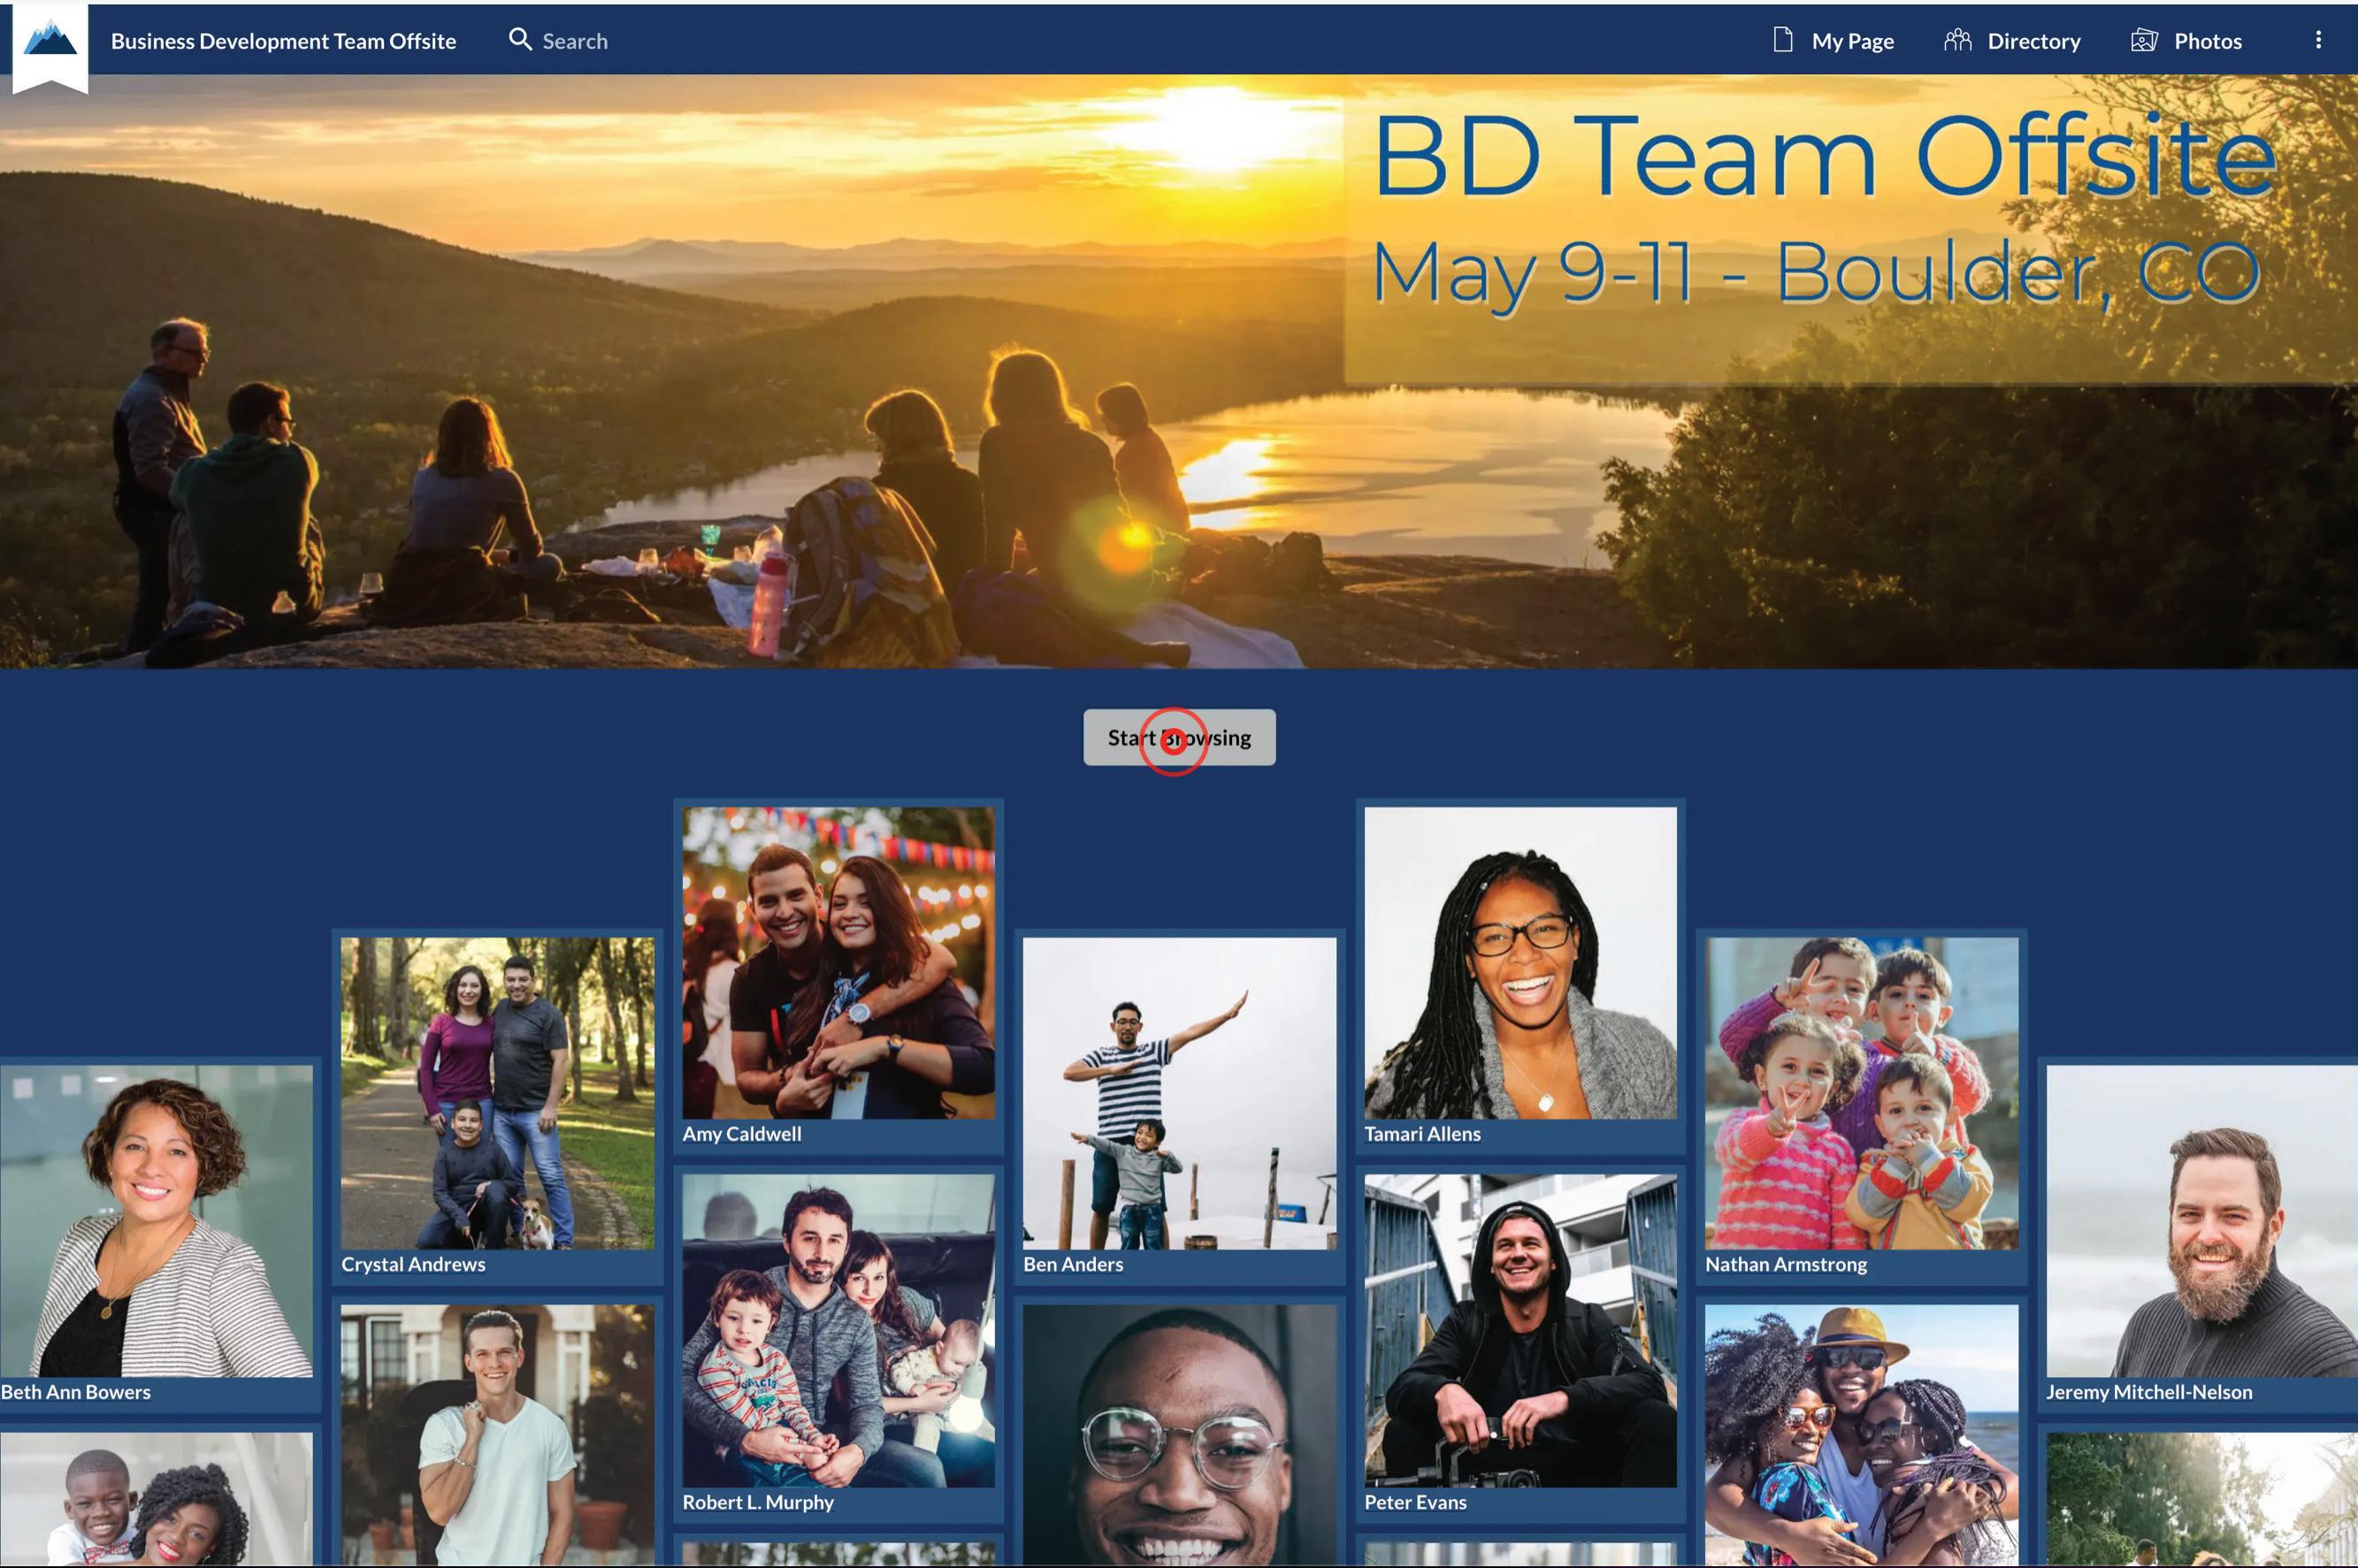This screenshot has height=1568, width=2358.
Task: Go to the Directory section
Action: 2033,41
